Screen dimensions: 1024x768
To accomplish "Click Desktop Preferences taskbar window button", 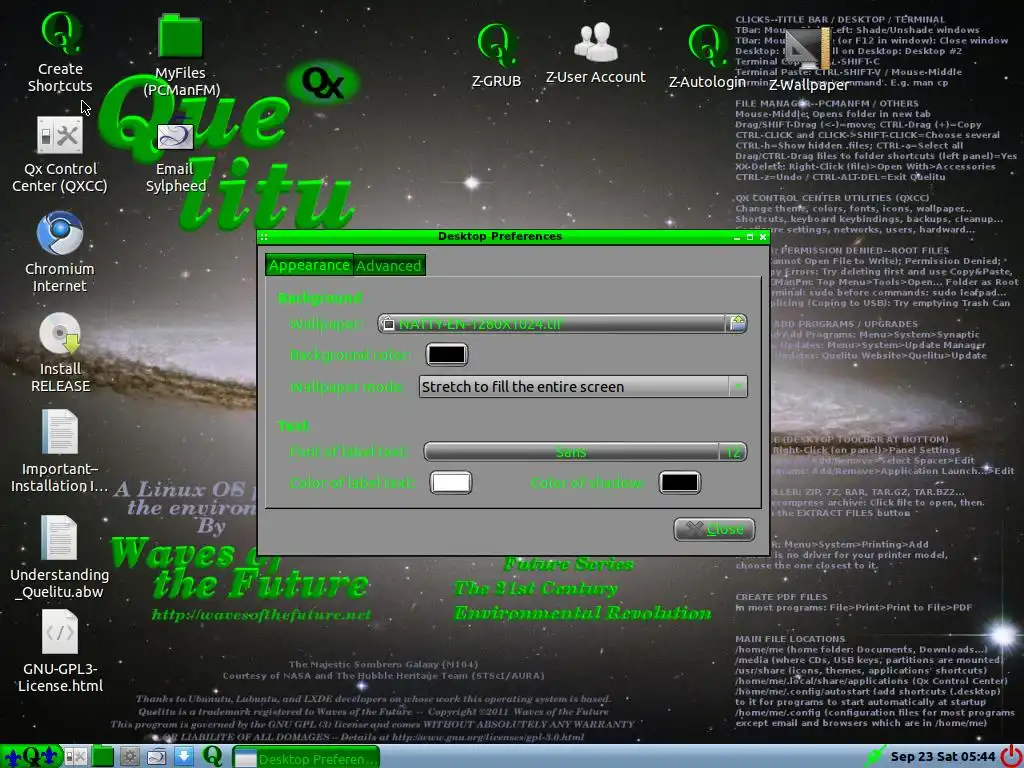I will coord(306,758).
